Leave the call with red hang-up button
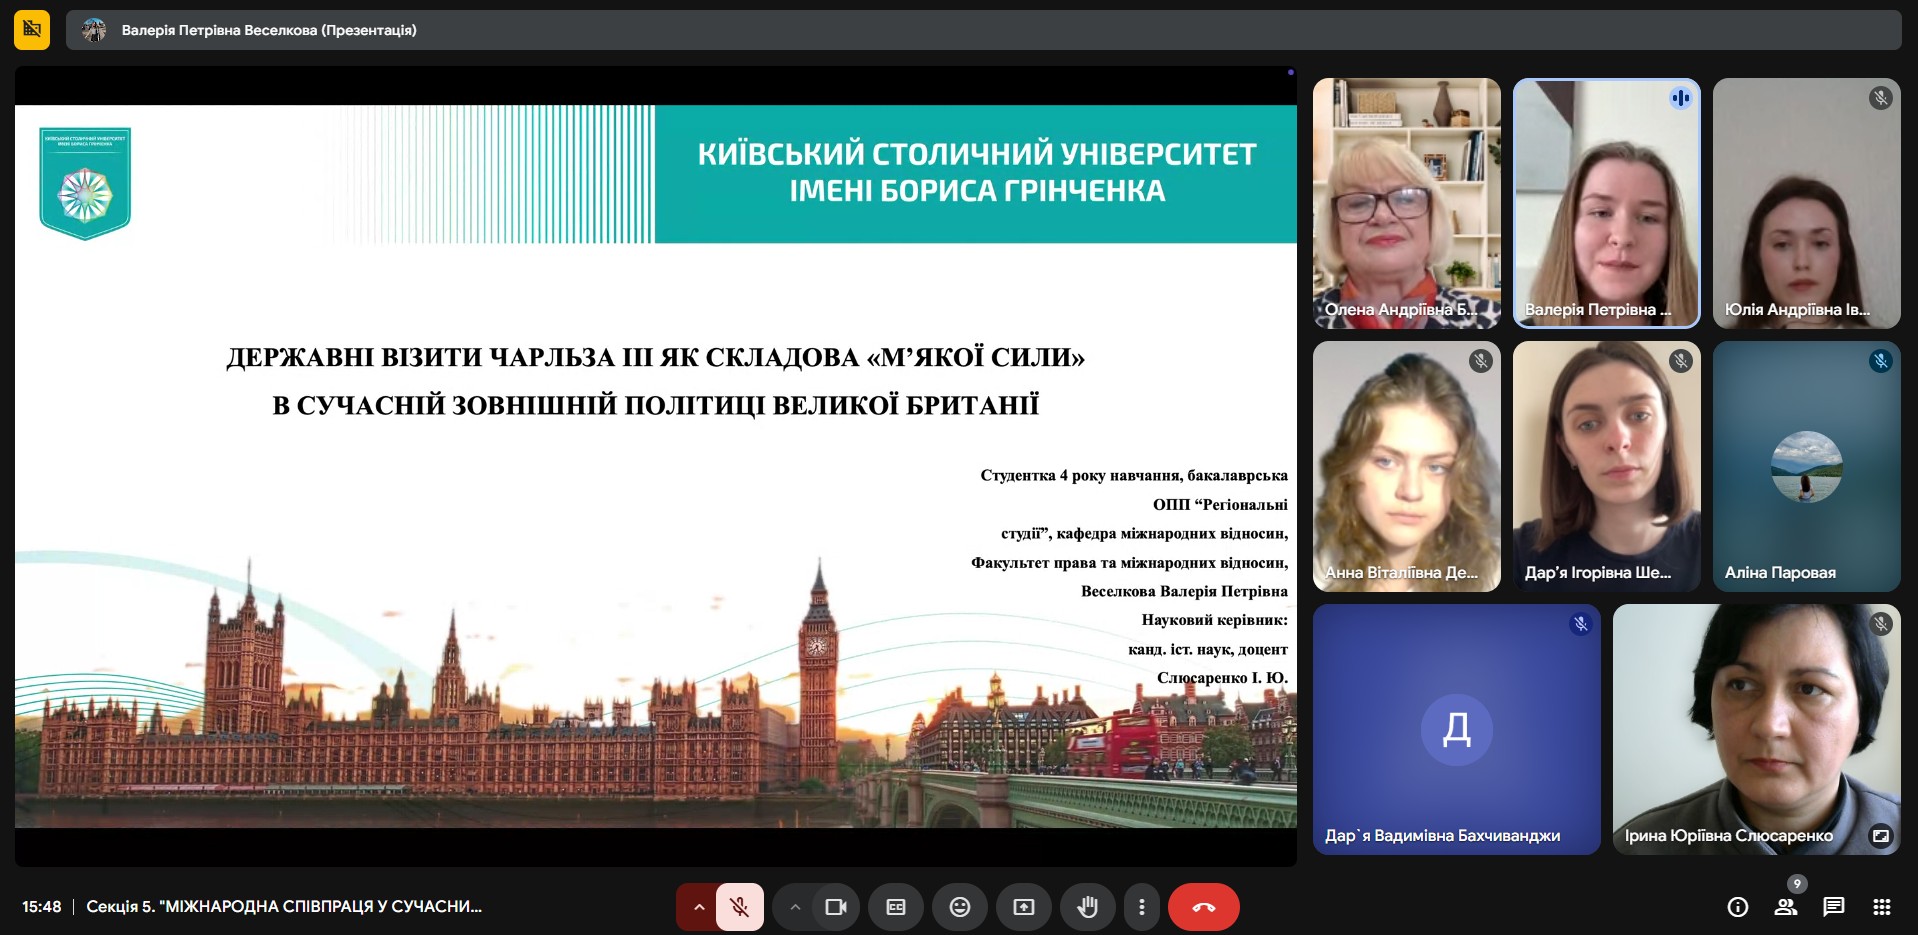 pyautogui.click(x=1203, y=907)
